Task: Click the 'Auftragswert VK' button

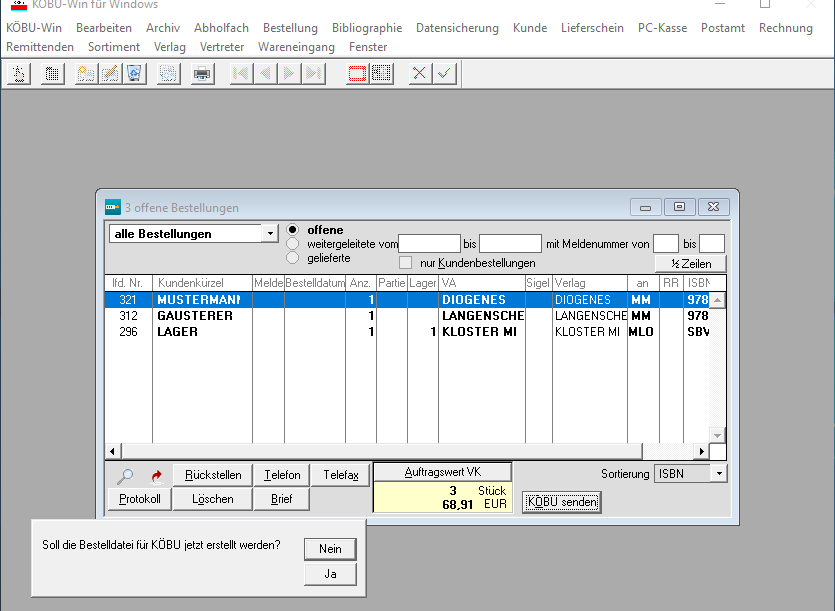Action: pos(443,471)
